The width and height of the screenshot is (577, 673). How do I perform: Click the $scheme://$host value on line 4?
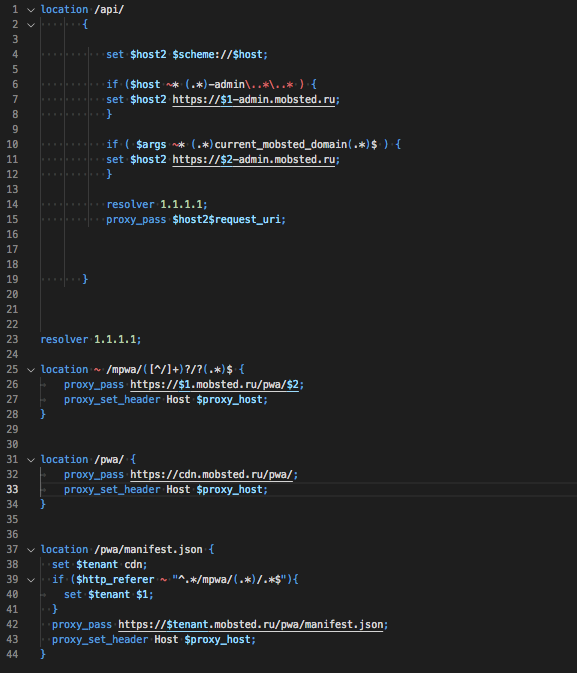click(x=217, y=55)
